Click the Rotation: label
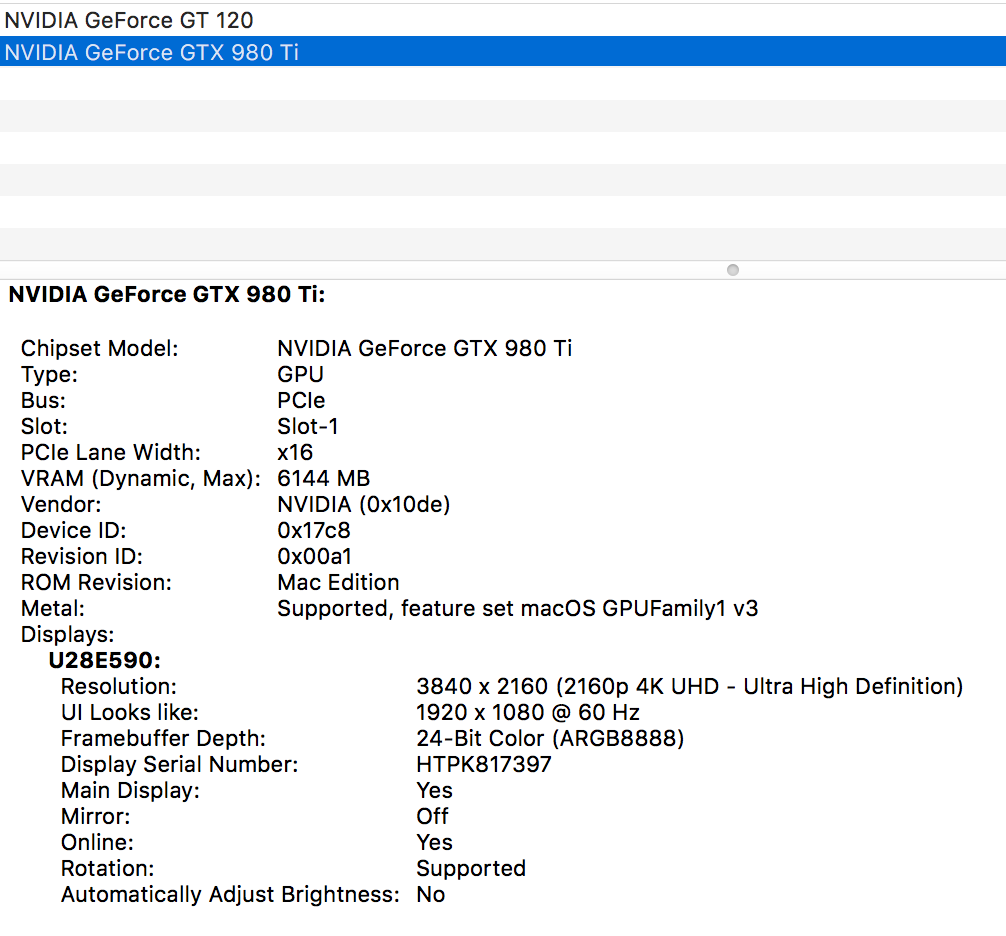This screenshot has width=1006, height=936. [108, 869]
